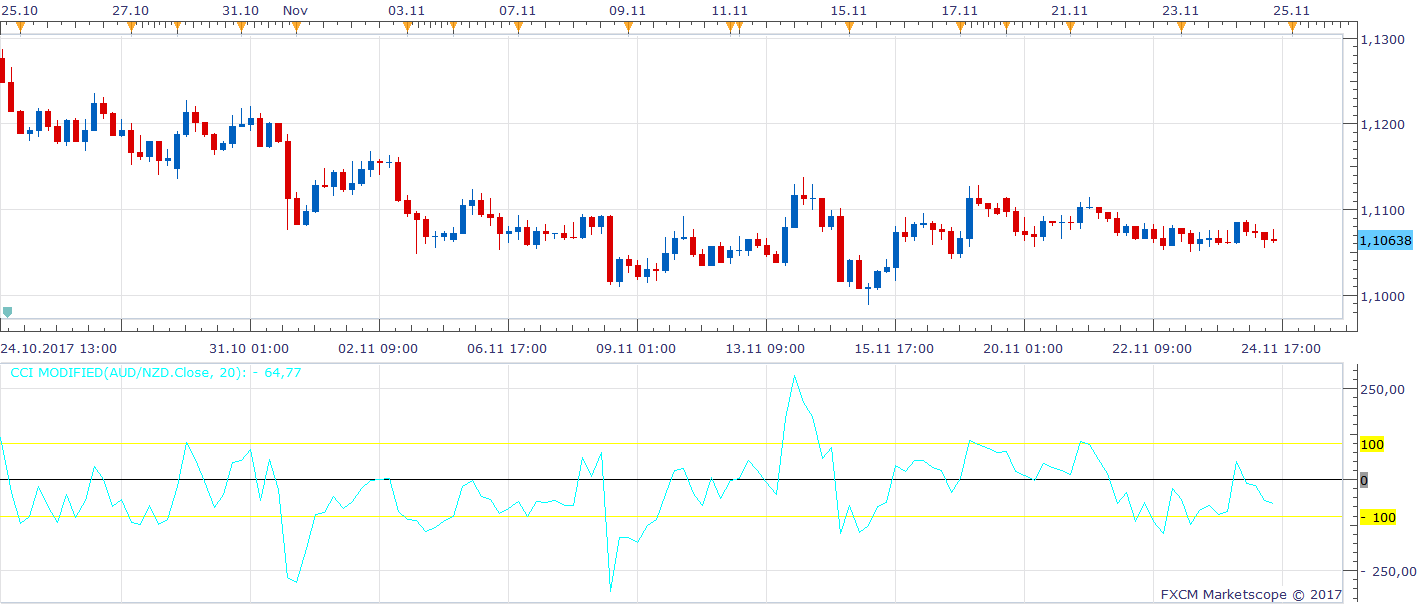Click the 25.11 date on top axis
The width and height of the screenshot is (1423, 604).
[1291, 10]
